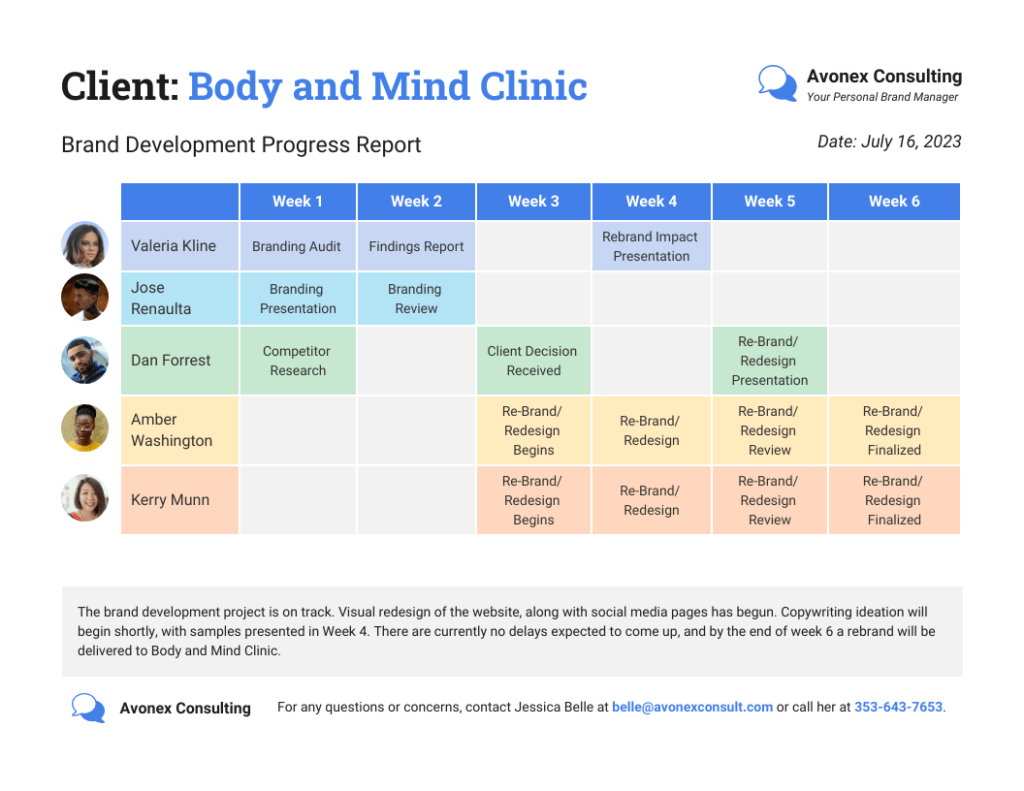Select the Competitor Research cell

(x=297, y=360)
